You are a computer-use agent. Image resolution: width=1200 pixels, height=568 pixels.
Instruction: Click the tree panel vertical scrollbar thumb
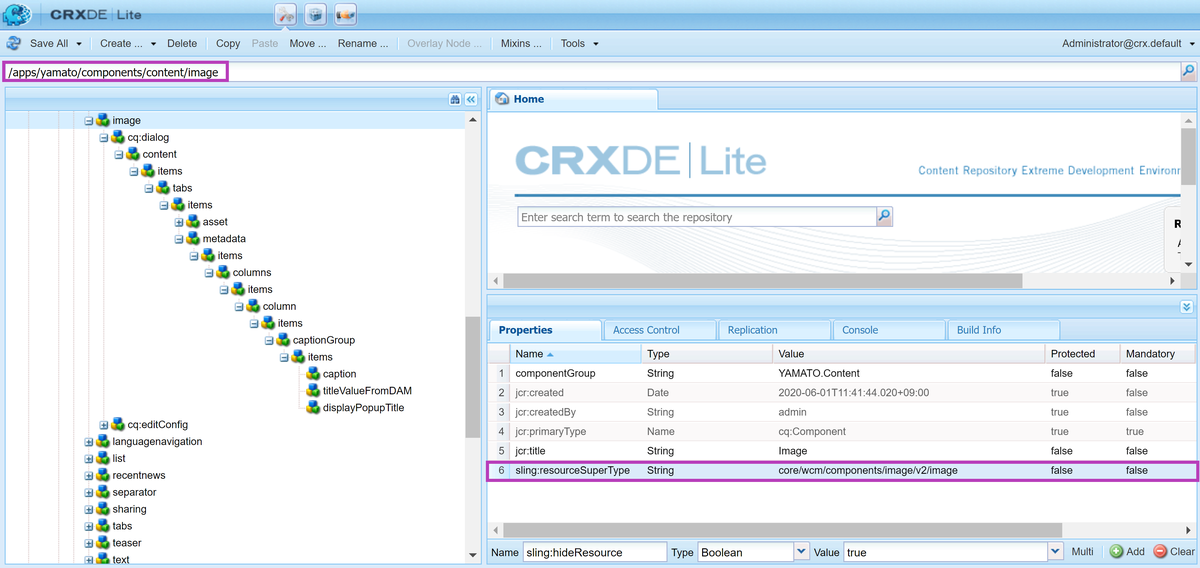[473, 377]
